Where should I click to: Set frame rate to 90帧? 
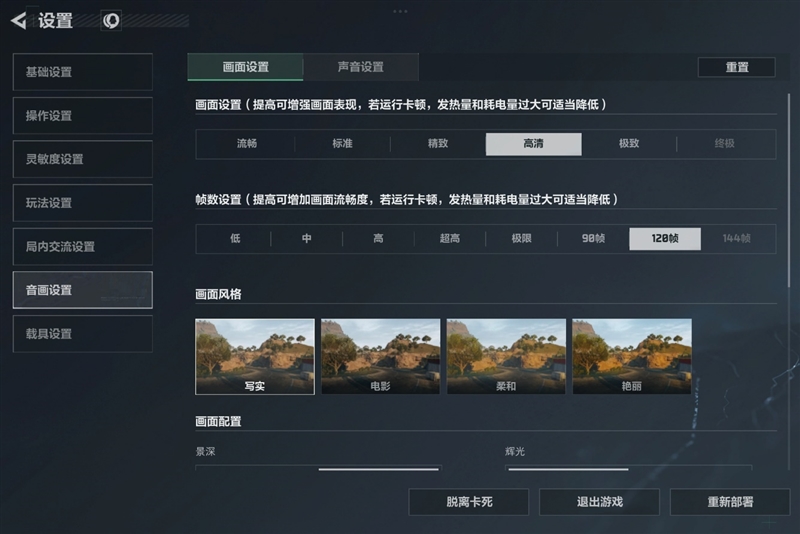click(593, 238)
